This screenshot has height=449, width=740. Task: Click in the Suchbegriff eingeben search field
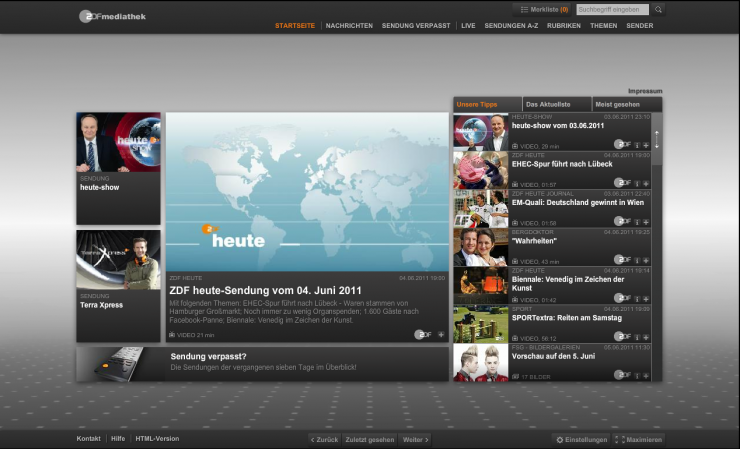[x=612, y=9]
